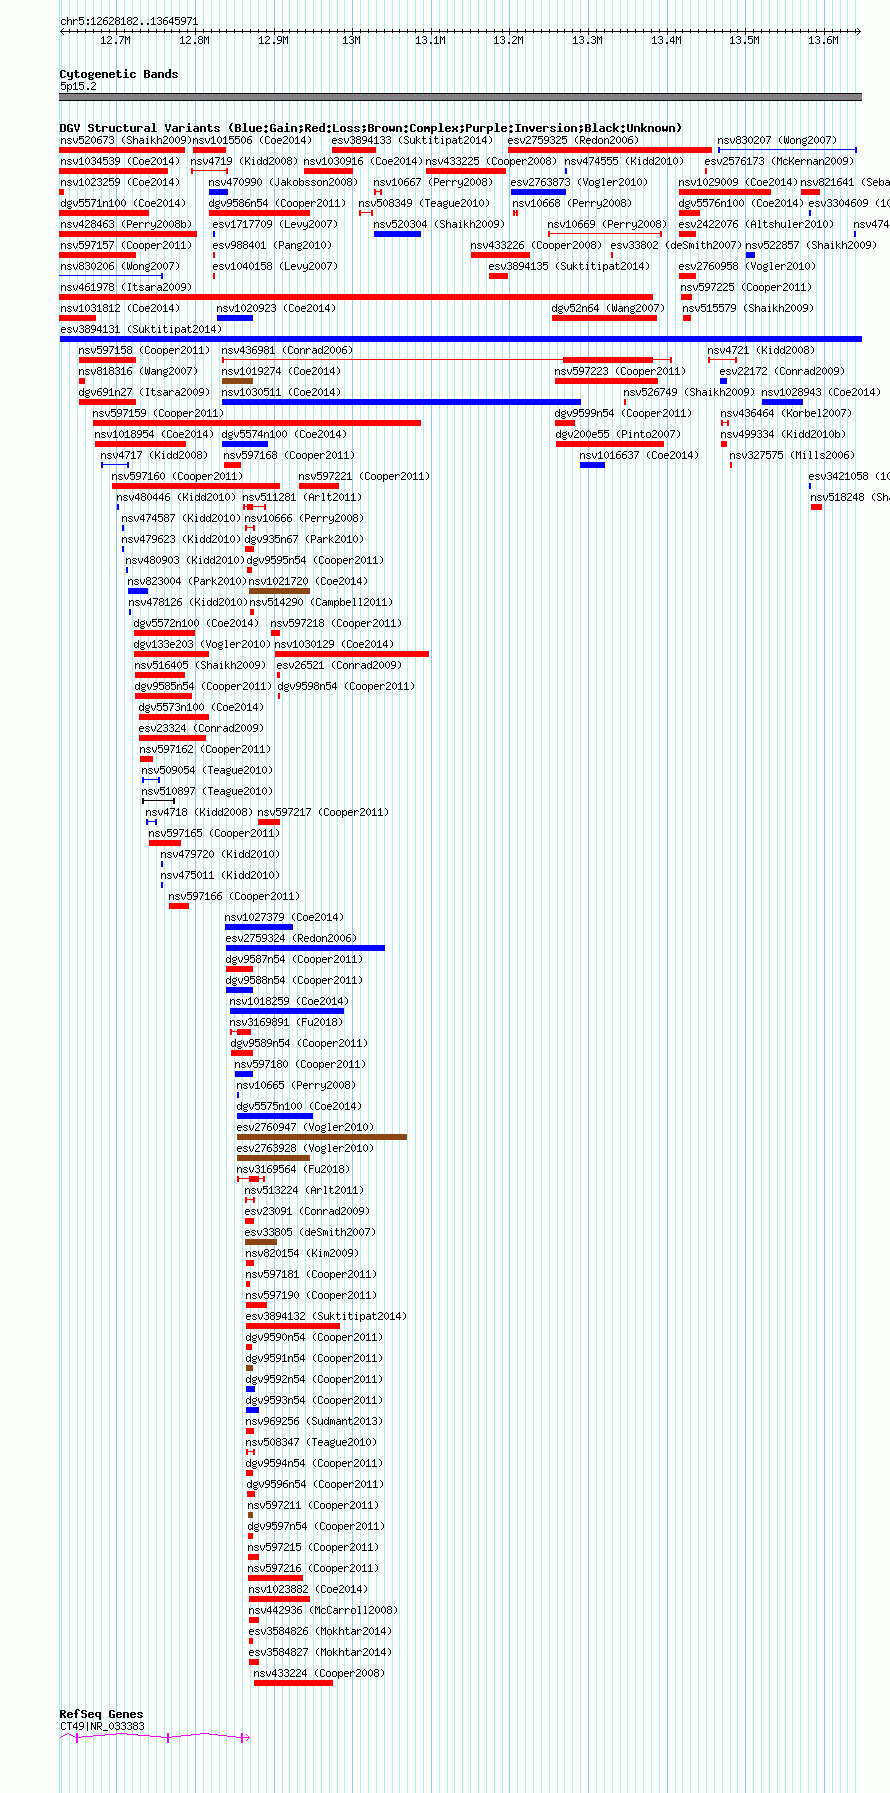890x1793 pixels.
Task: Select the nsv1030511 (Coe2014) label
Action: point(281,392)
